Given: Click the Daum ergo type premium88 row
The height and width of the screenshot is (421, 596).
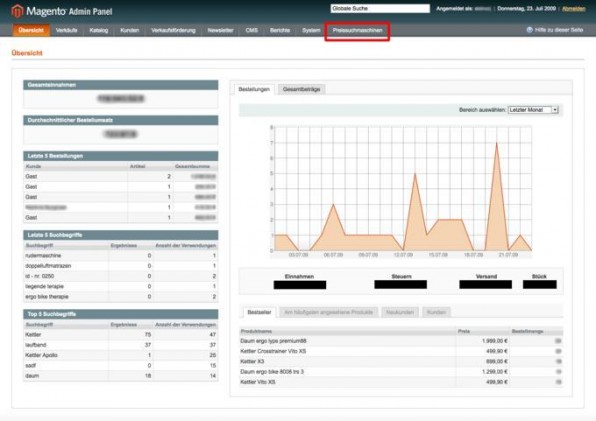Looking at the screenshot, I should (x=401, y=341).
